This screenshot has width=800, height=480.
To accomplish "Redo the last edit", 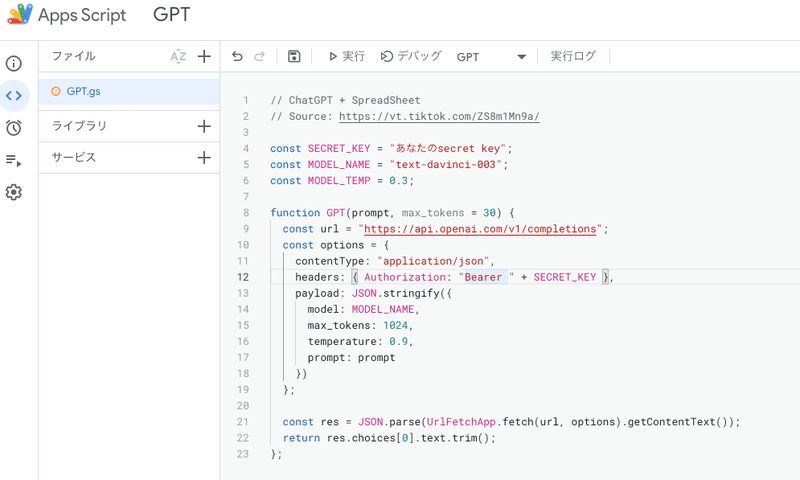I will (260, 56).
